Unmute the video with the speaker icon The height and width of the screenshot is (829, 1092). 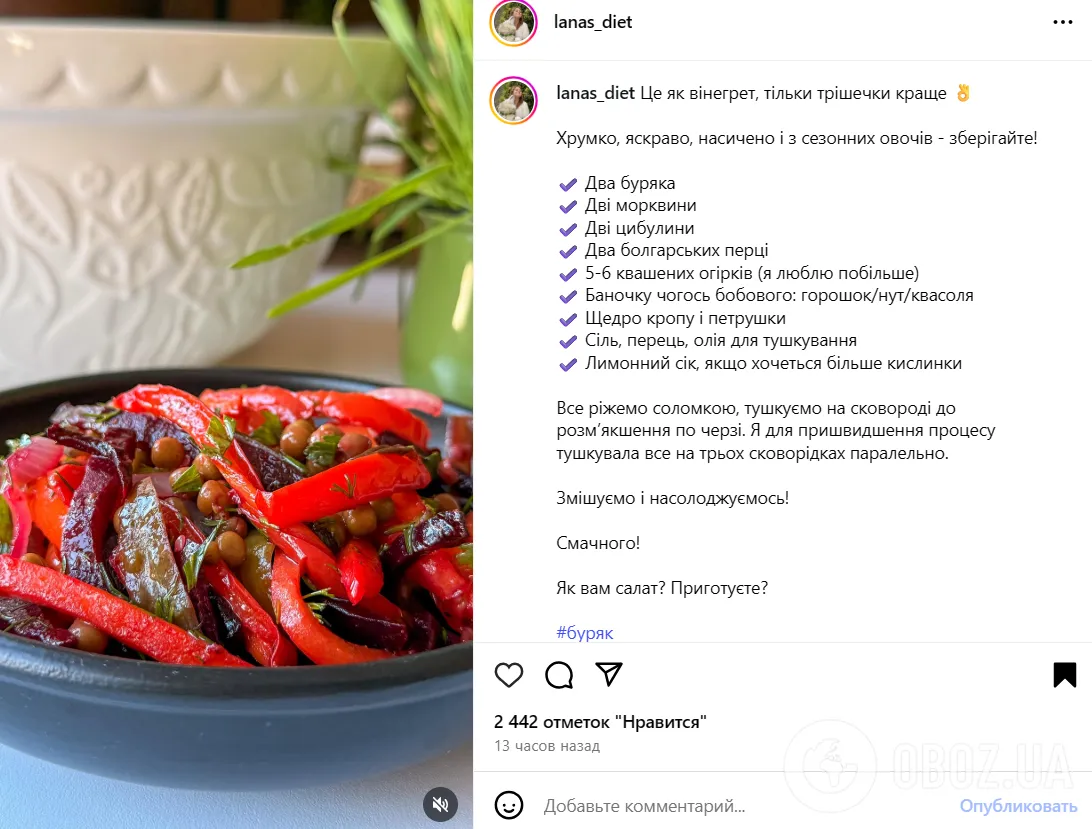pos(440,805)
